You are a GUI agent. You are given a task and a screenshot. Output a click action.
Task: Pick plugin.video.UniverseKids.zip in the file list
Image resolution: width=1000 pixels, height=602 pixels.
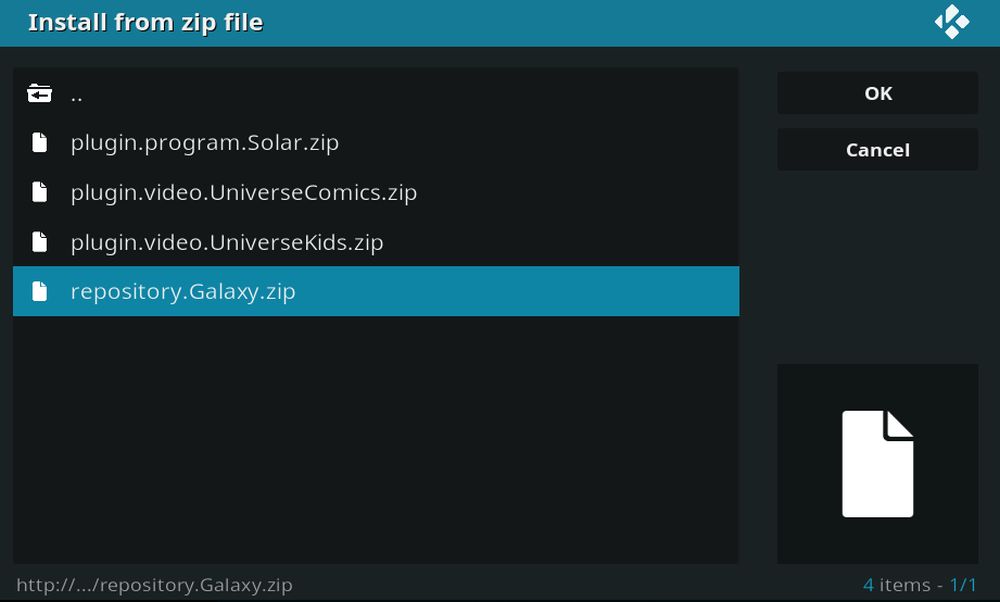pyautogui.click(x=226, y=242)
